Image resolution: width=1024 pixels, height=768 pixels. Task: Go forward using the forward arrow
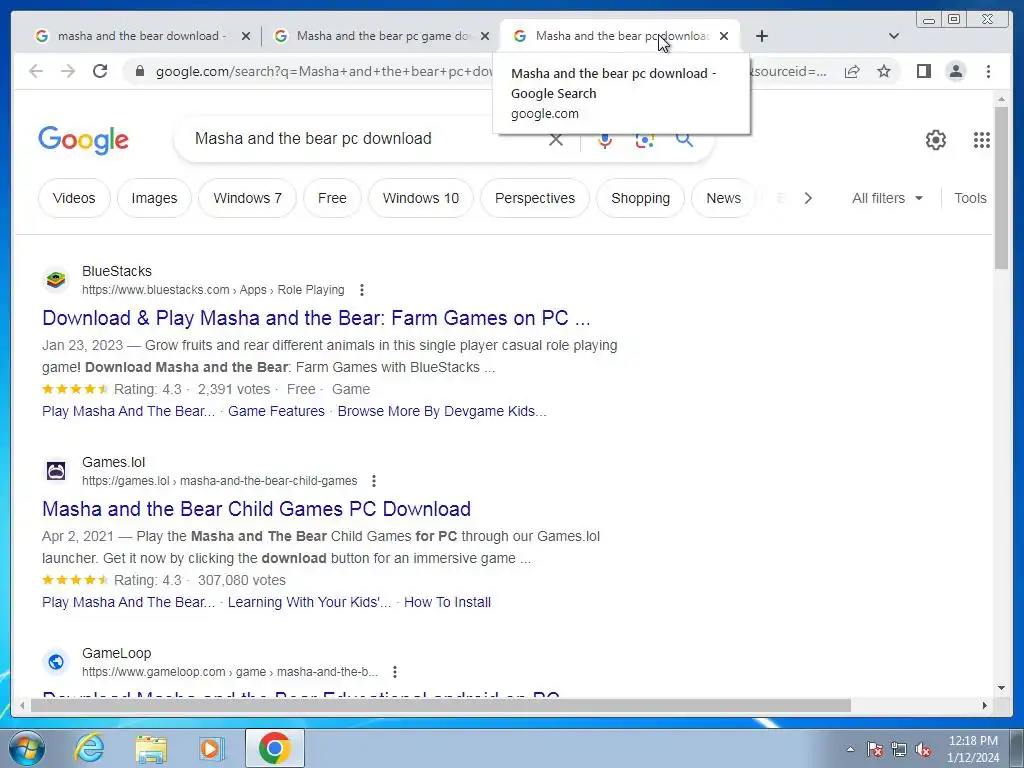point(68,71)
